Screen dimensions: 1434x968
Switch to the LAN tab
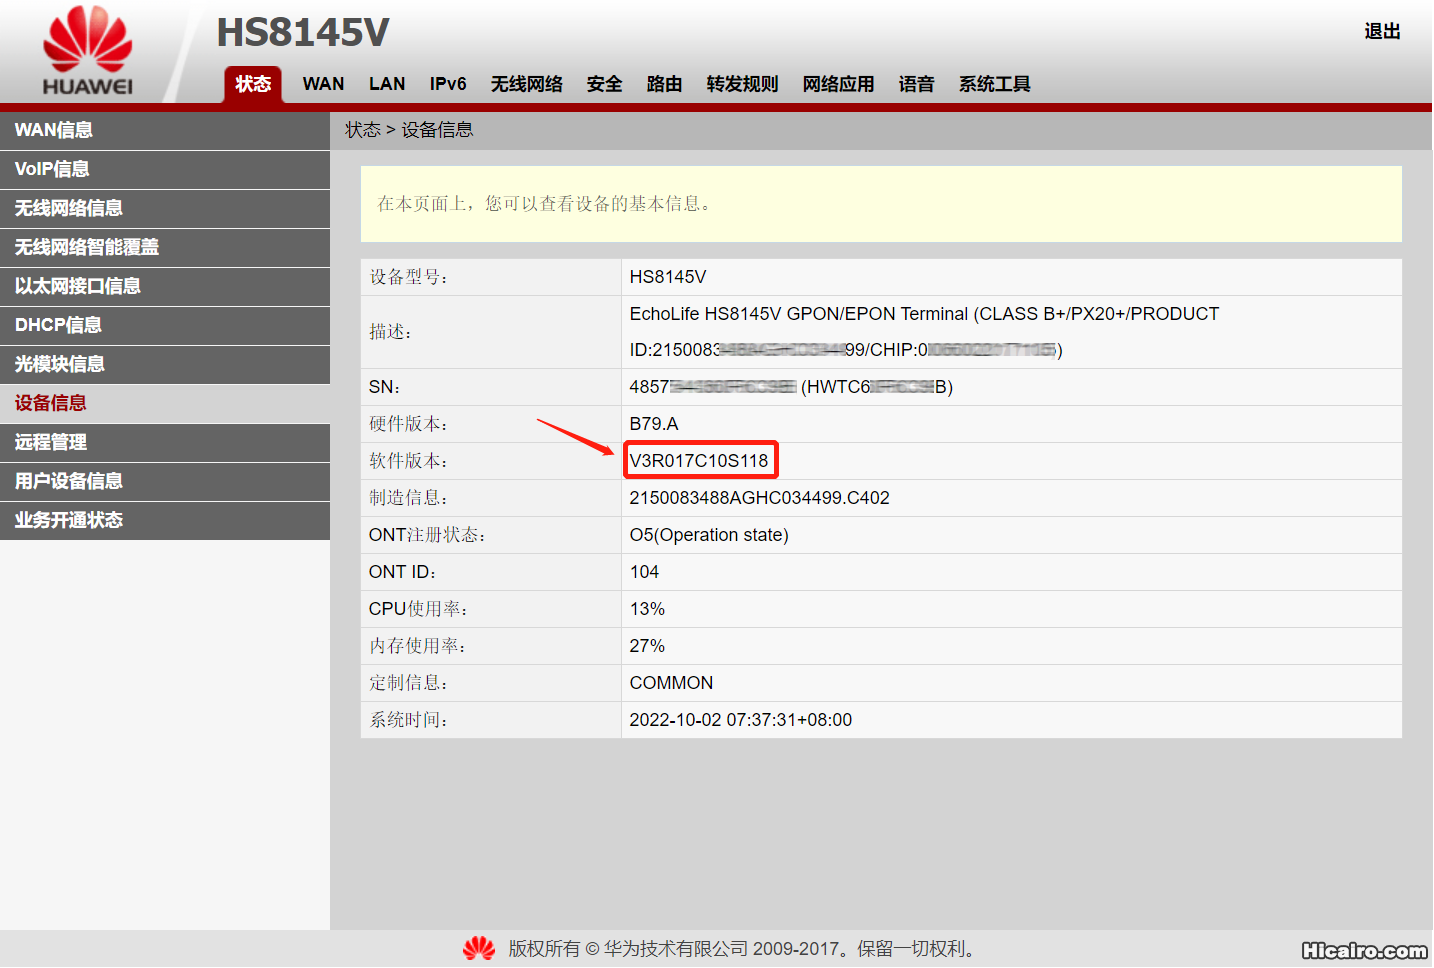(x=387, y=84)
